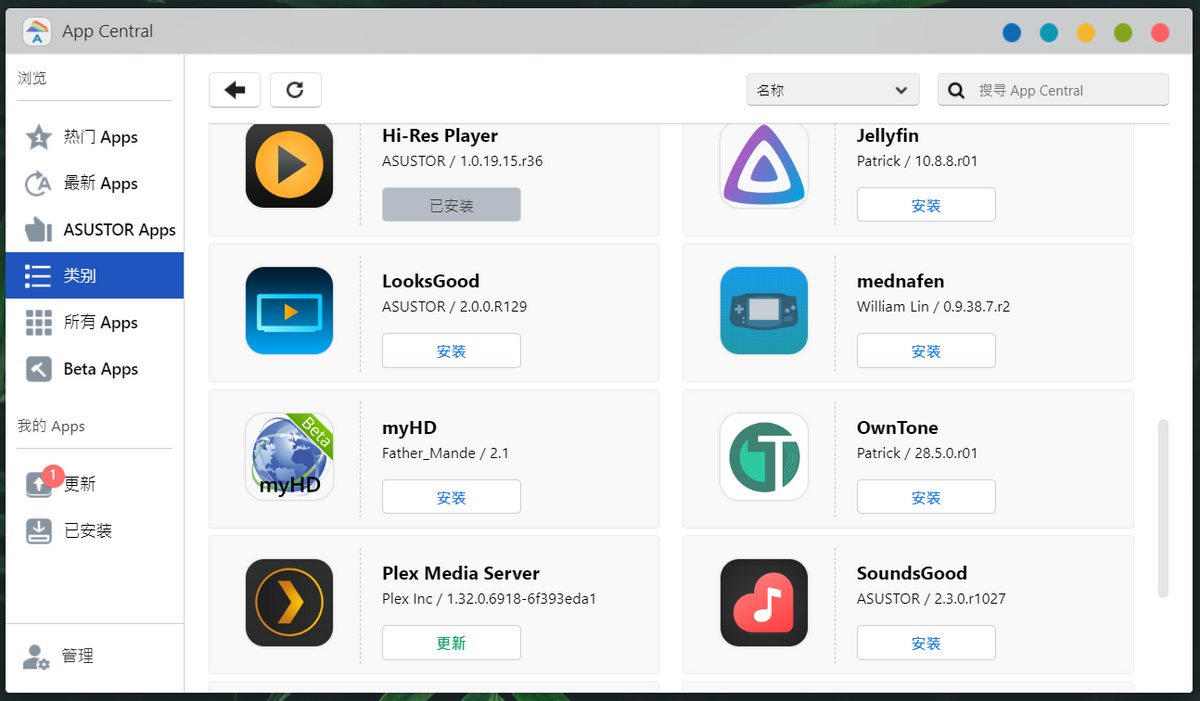Open the myHD app icon
1200x701 pixels.
point(289,456)
